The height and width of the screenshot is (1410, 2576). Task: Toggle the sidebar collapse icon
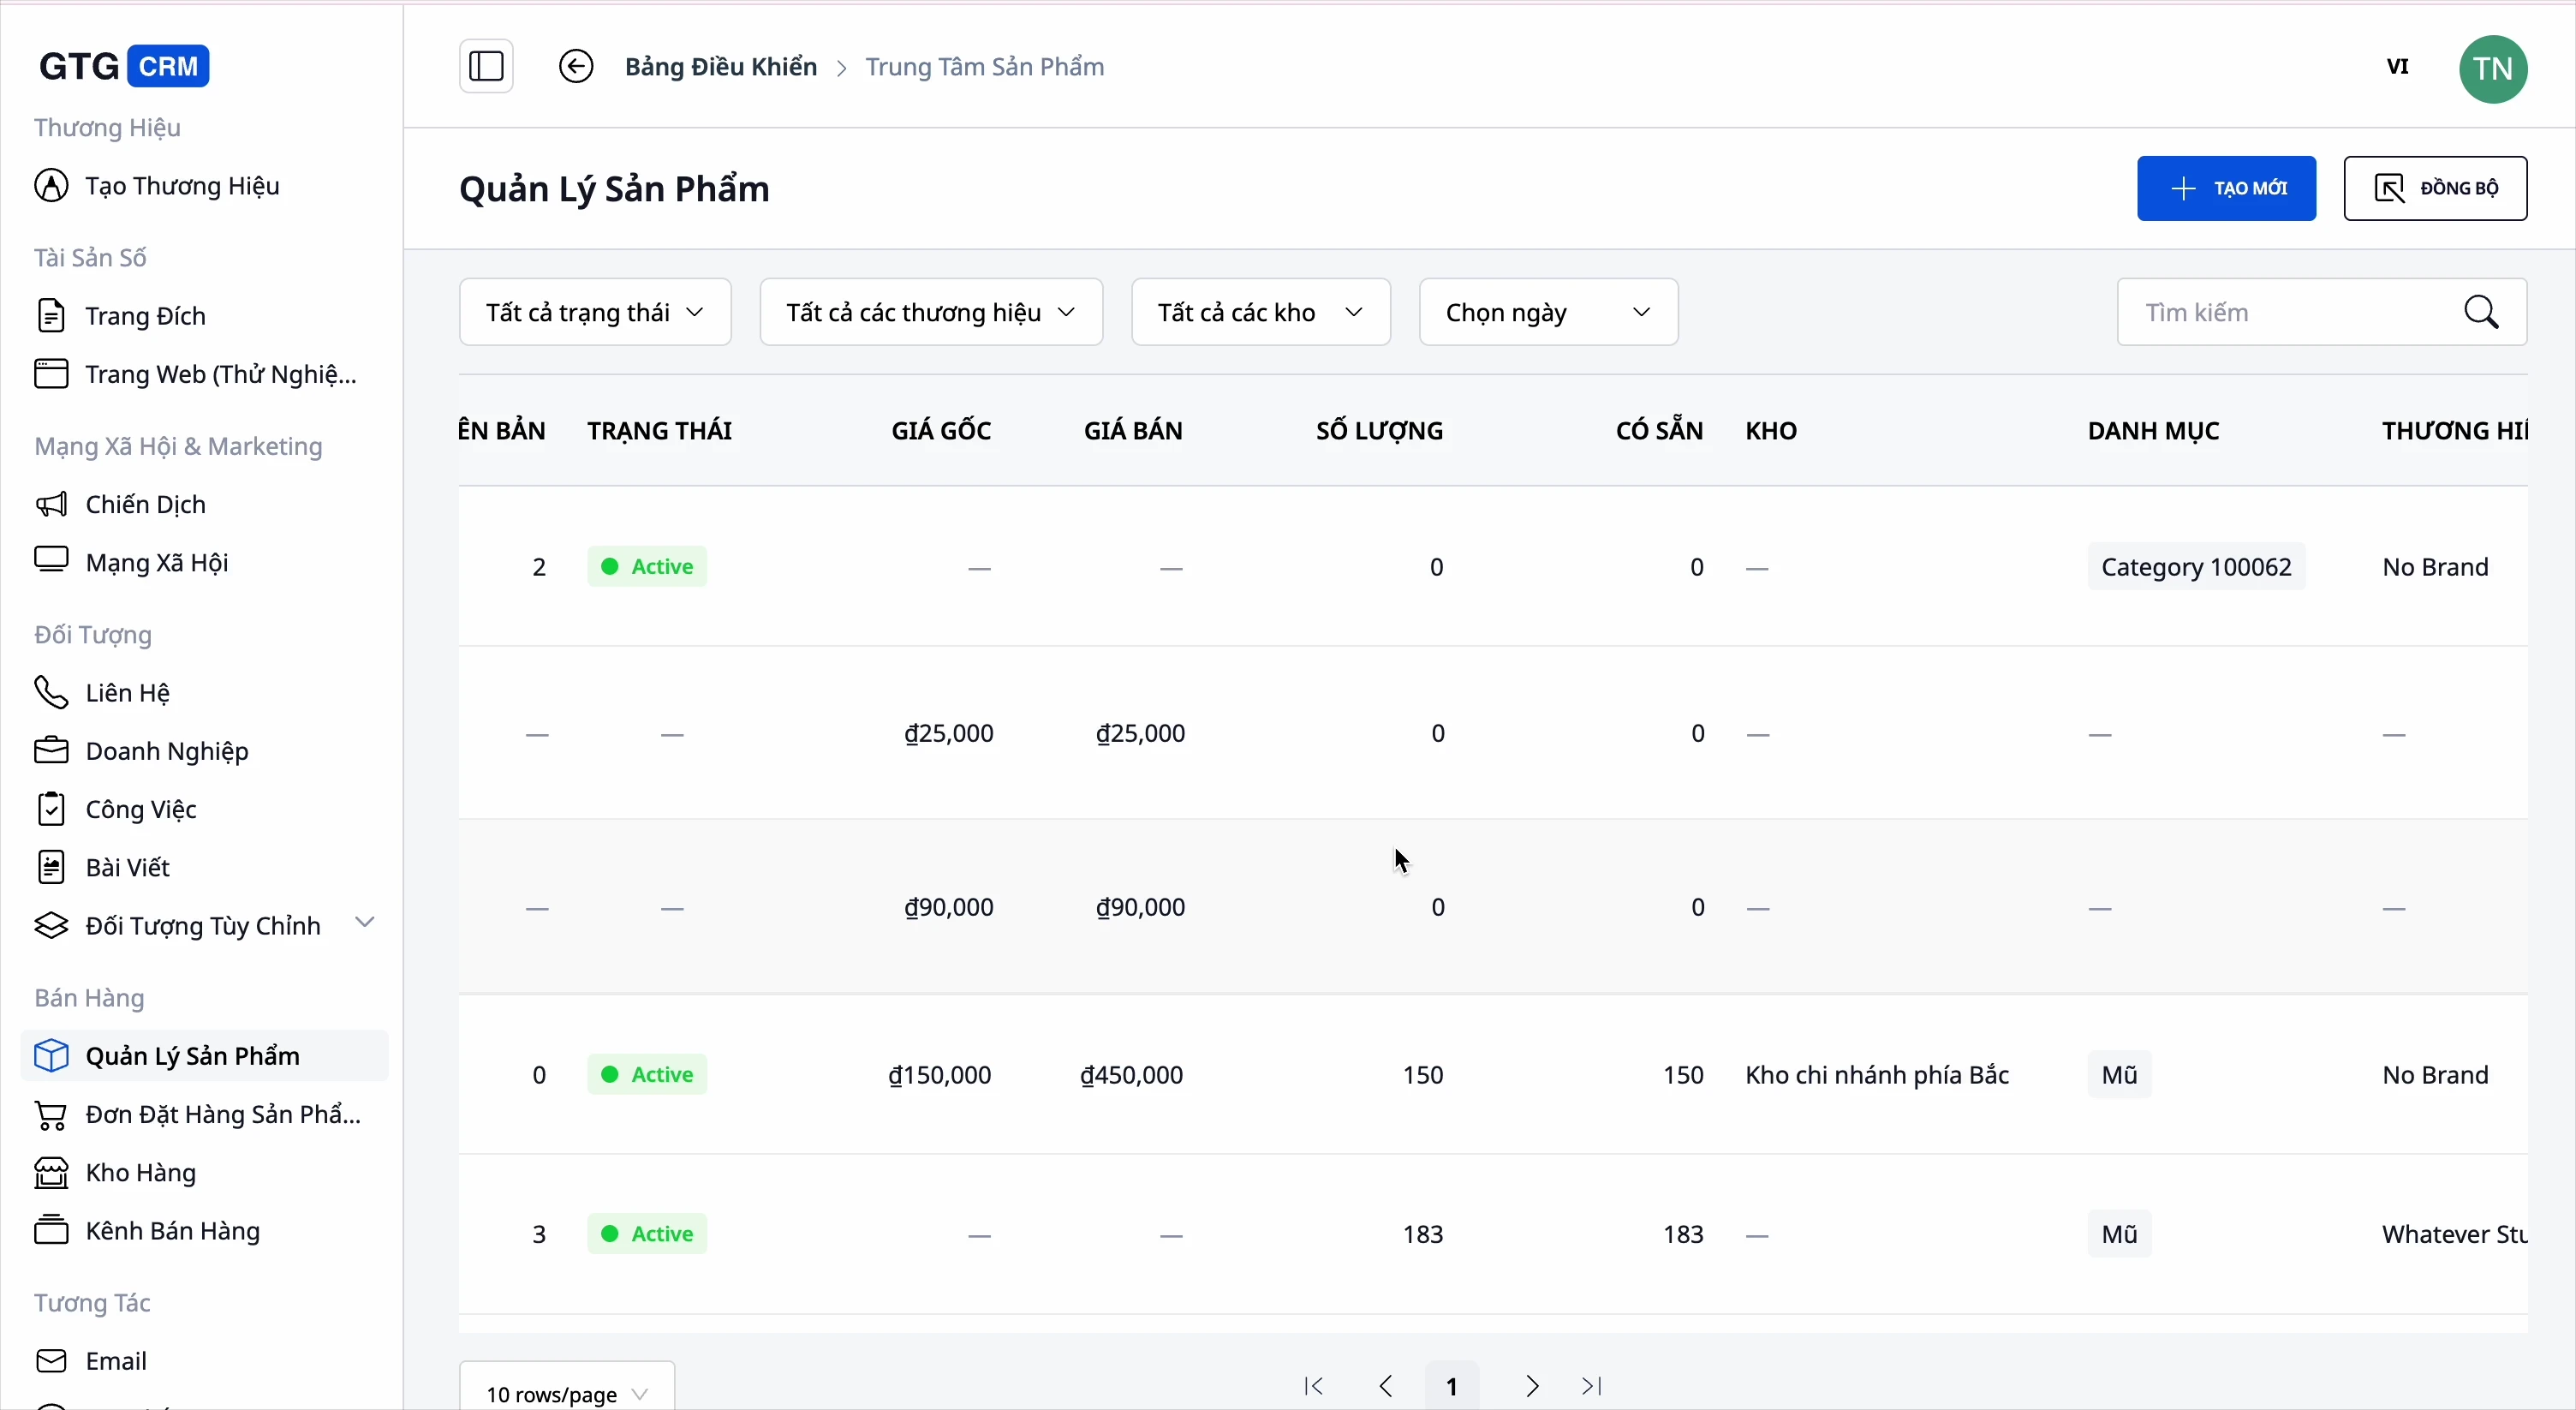tap(486, 67)
